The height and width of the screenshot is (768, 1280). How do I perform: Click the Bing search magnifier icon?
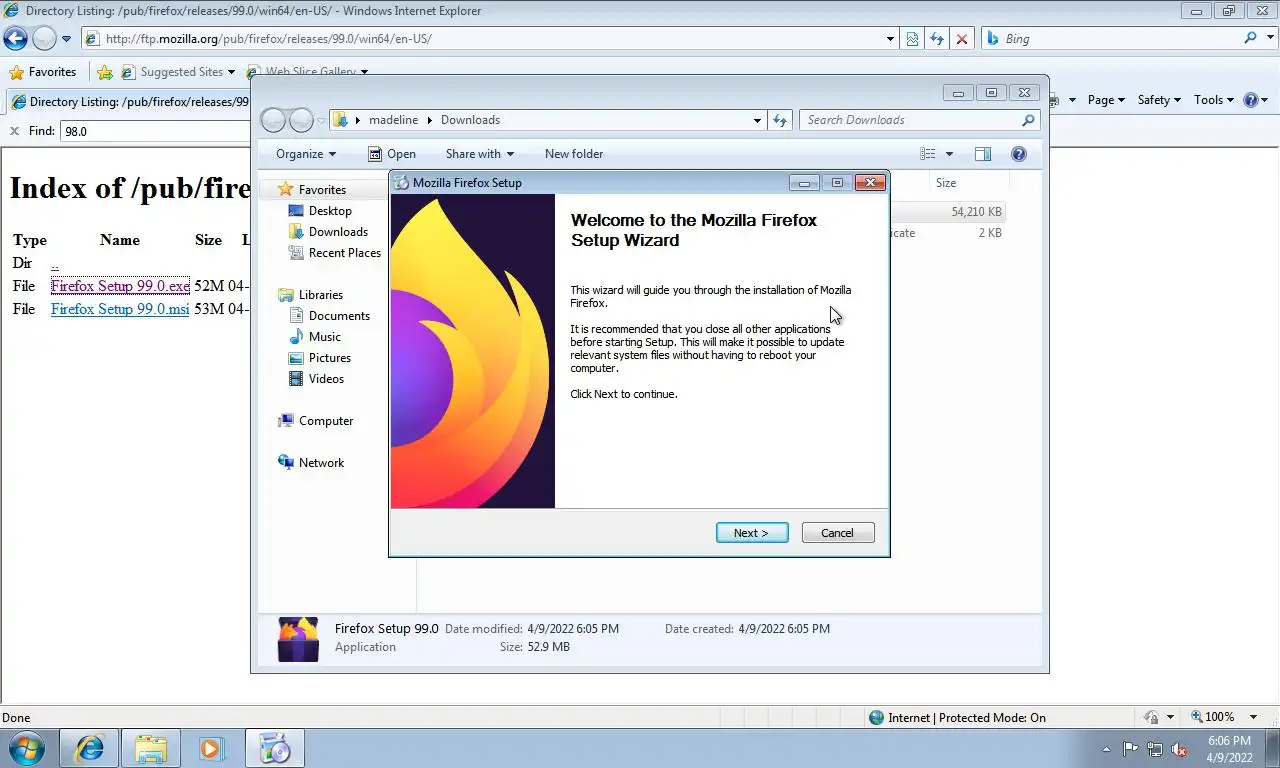click(x=1250, y=38)
